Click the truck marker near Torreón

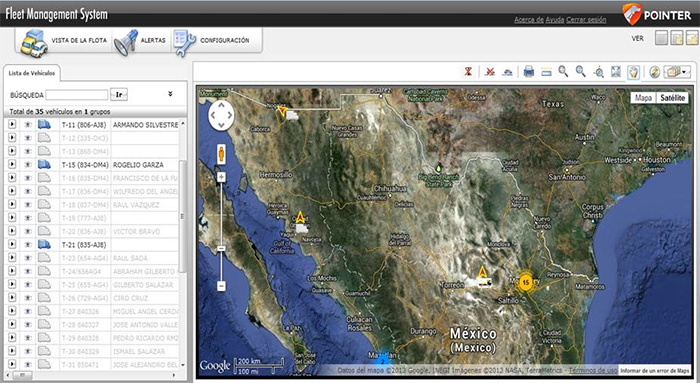483,282
